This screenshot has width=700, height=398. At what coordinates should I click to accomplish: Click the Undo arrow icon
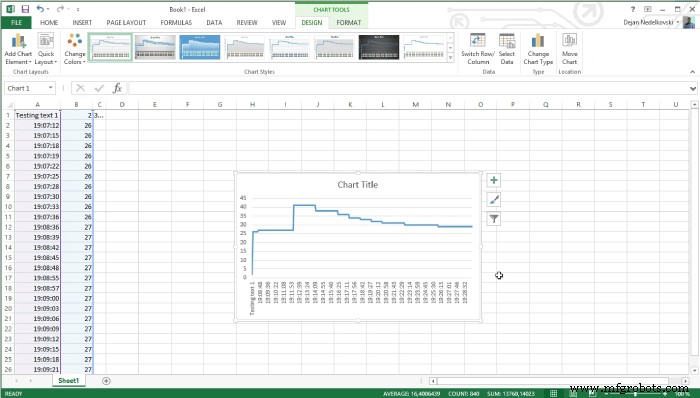coord(40,9)
